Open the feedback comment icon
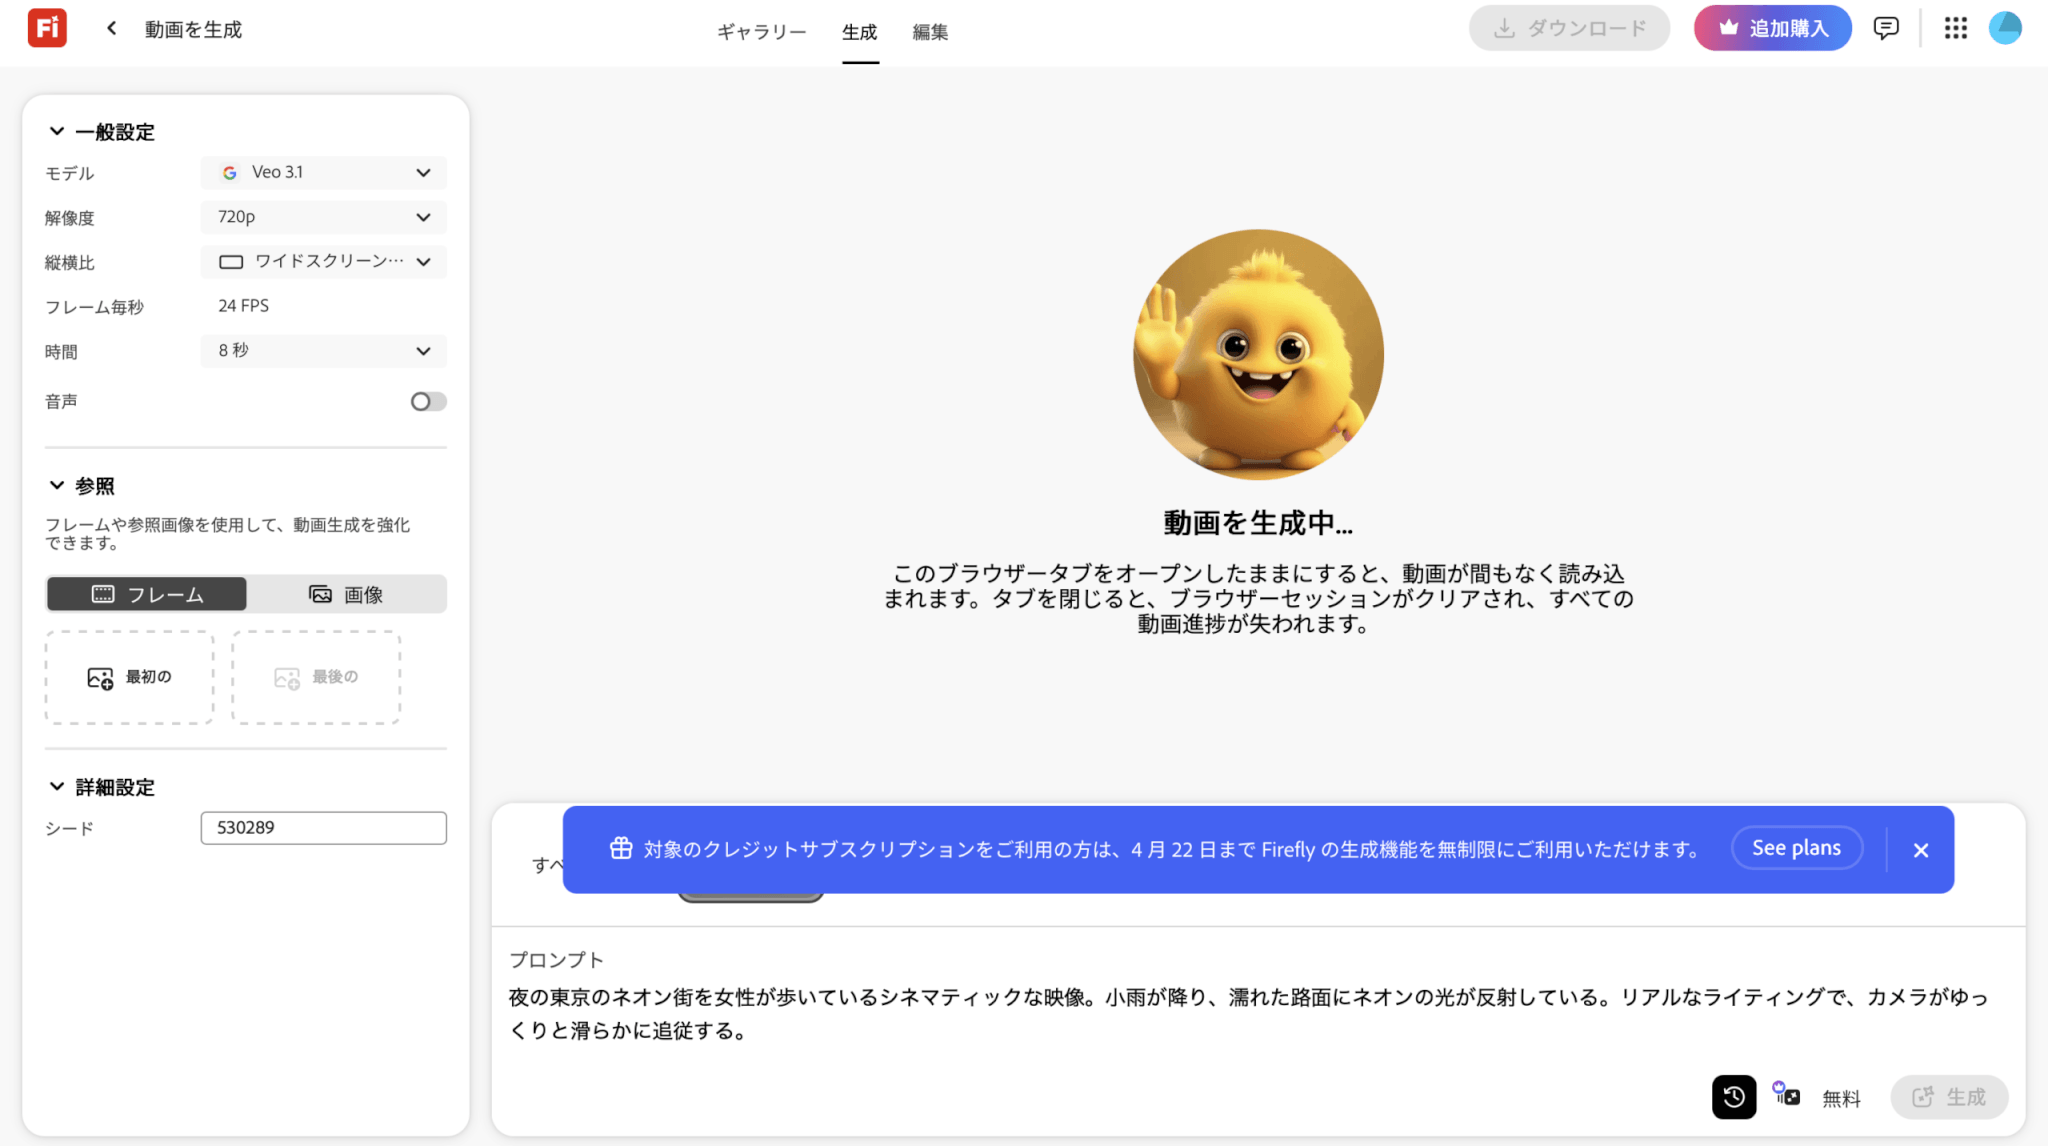This screenshot has height=1146, width=2048. click(1886, 28)
